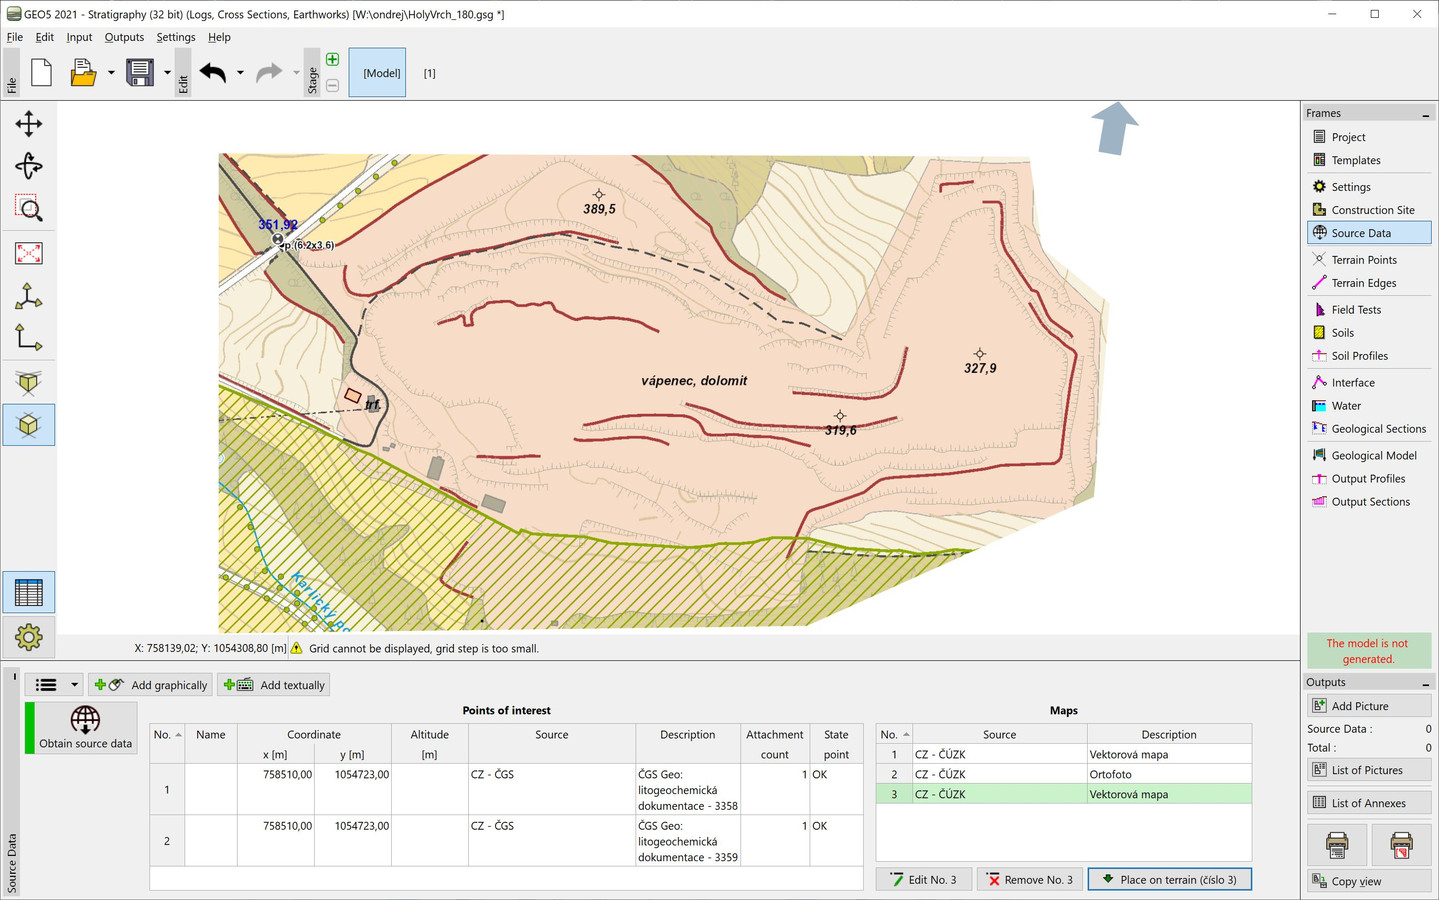The width and height of the screenshot is (1439, 900).
Task: Activate the zoom region tool
Action: [x=28, y=209]
